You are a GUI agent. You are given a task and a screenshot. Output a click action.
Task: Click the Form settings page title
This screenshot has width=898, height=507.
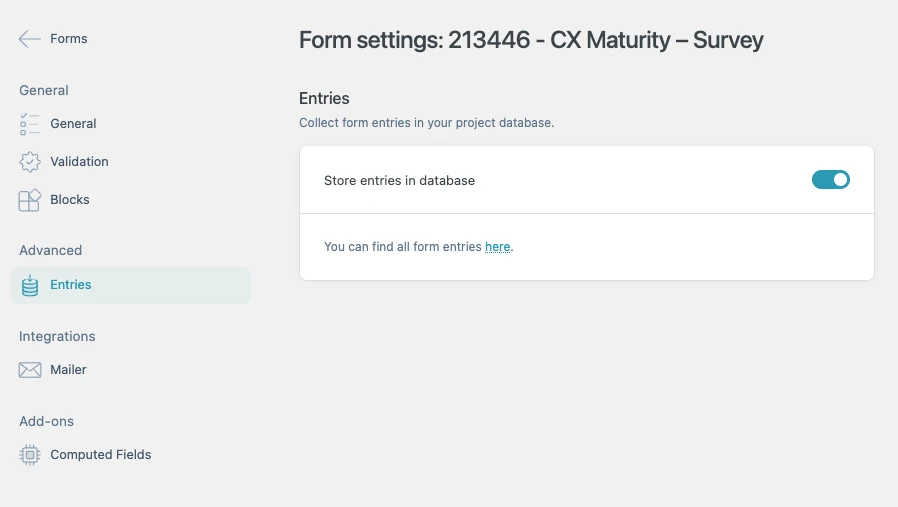[531, 41]
